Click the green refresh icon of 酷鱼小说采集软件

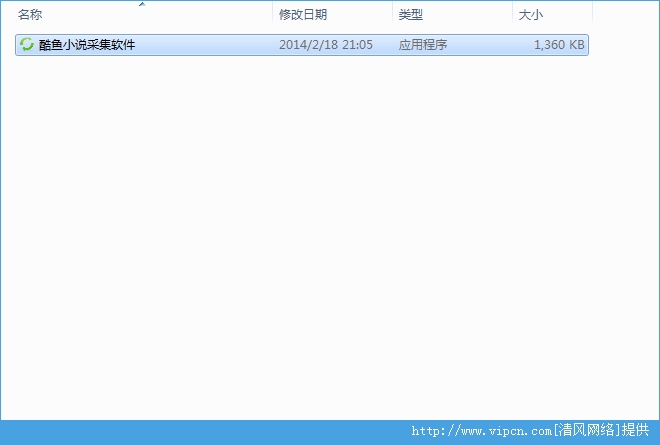click(27, 44)
